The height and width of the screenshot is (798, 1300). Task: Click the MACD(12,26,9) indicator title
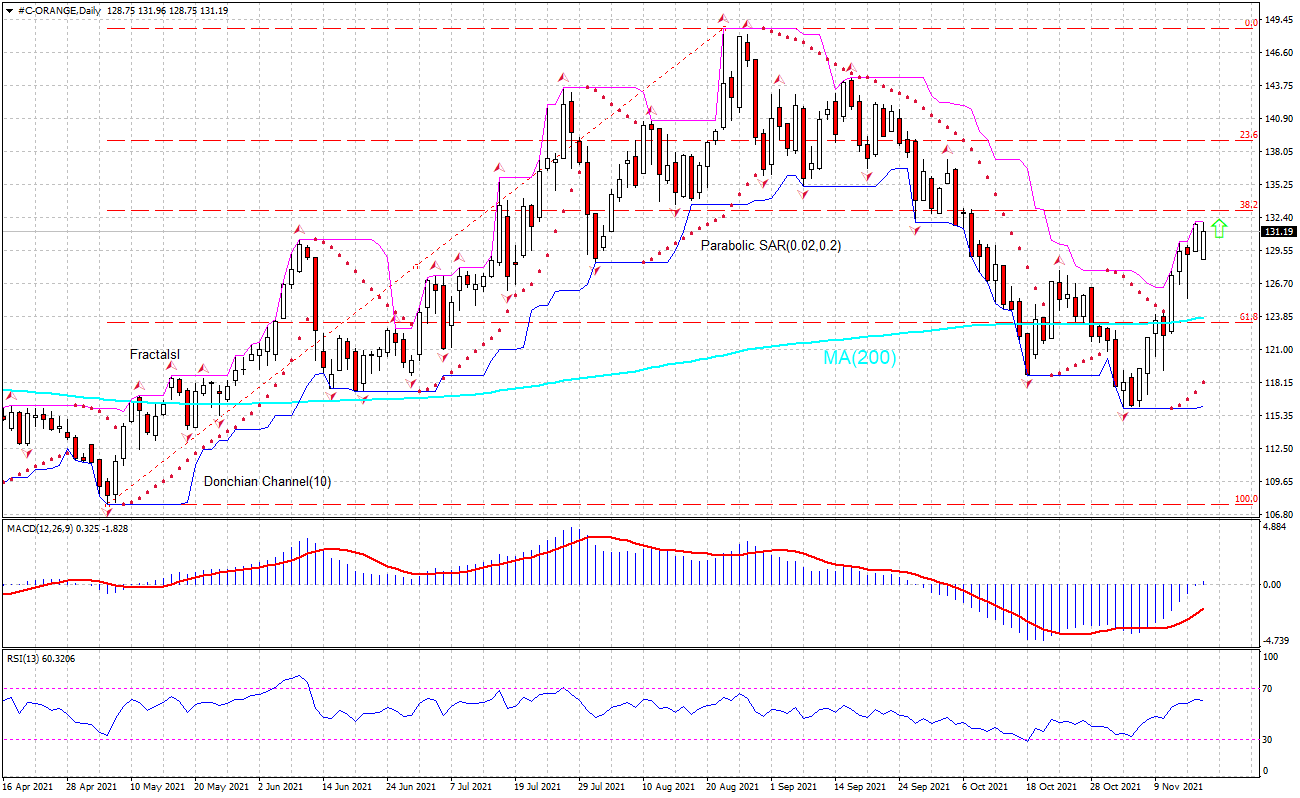(x=38, y=528)
